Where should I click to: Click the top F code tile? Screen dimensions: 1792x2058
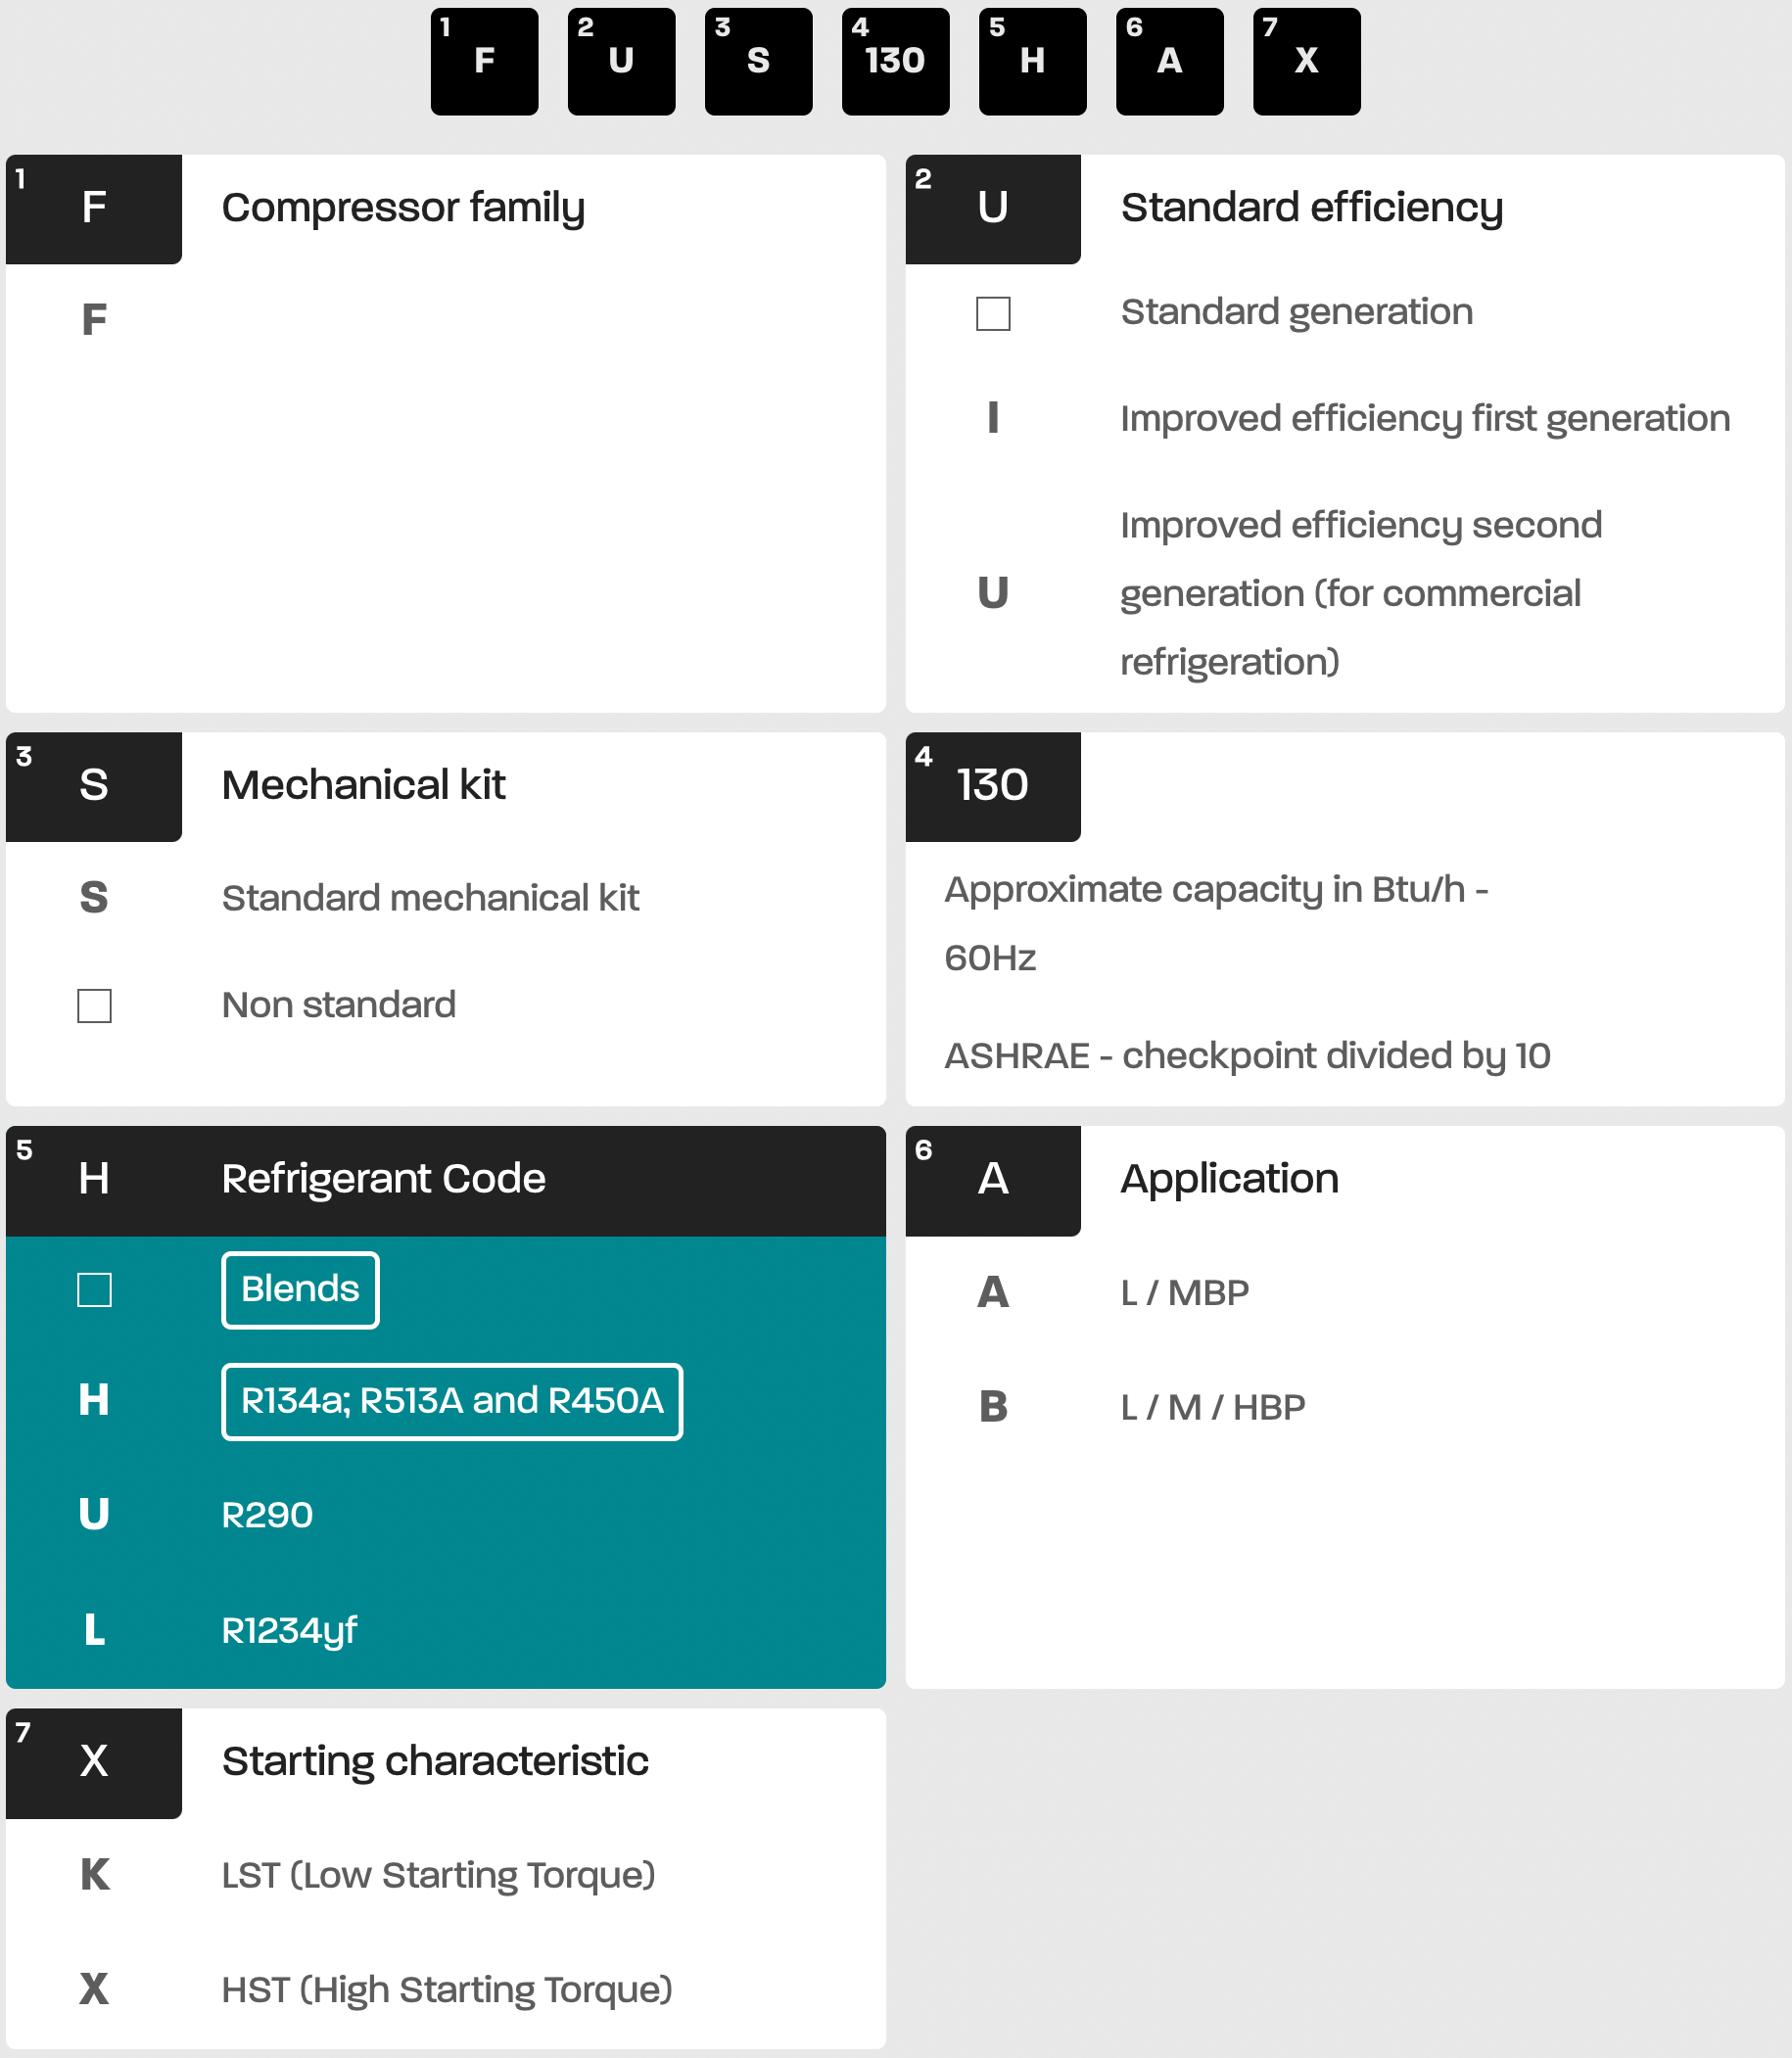484,62
